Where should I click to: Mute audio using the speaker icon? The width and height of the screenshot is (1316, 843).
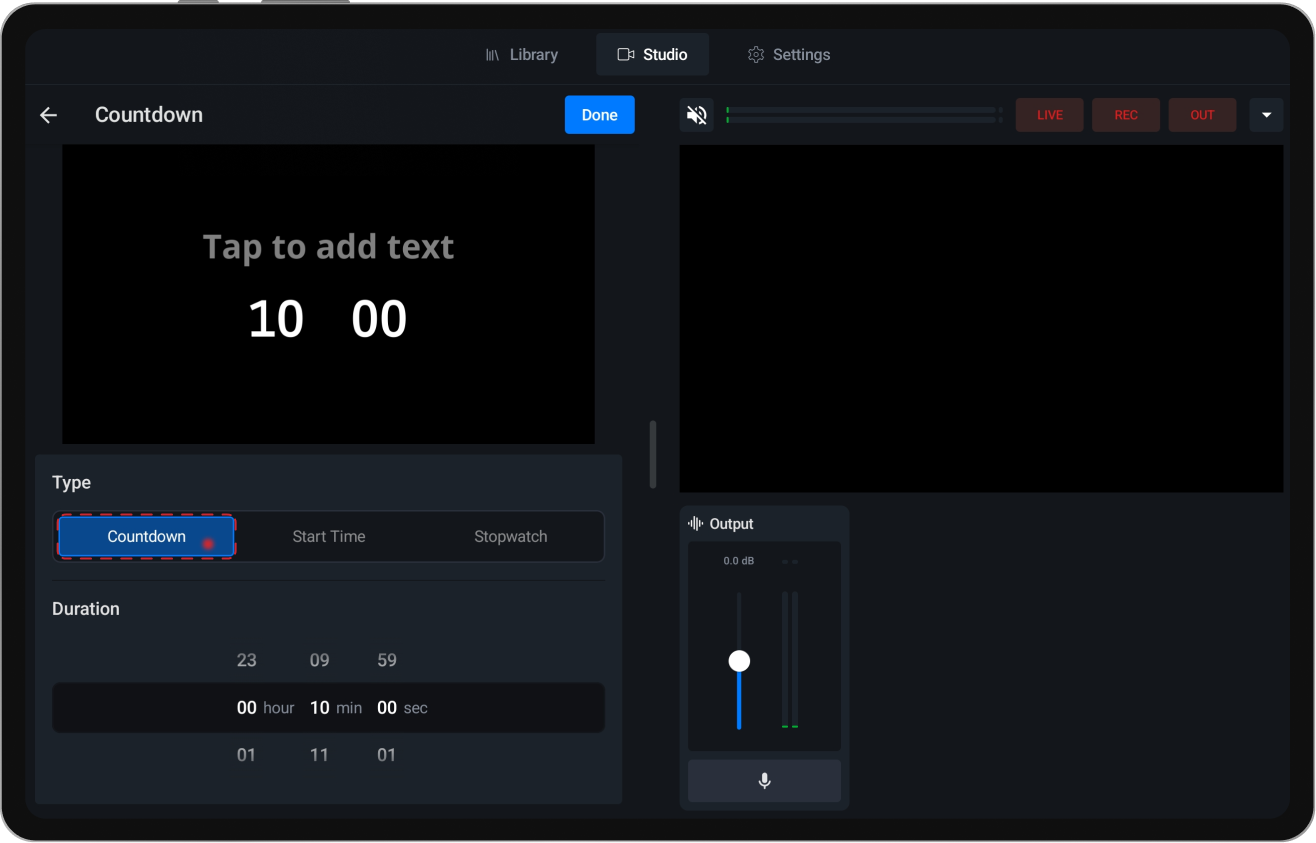[696, 114]
